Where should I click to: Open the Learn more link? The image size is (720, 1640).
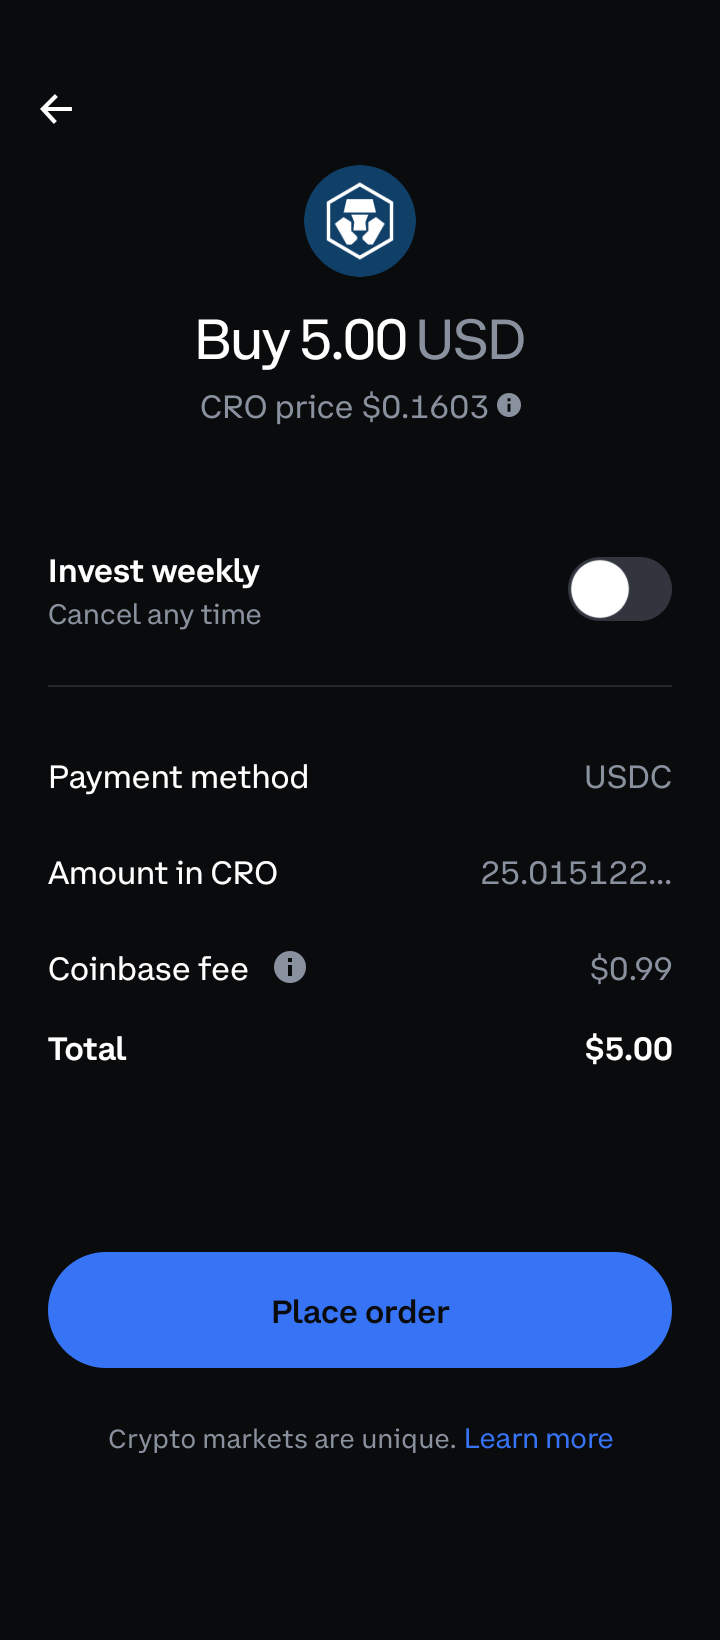(538, 1439)
